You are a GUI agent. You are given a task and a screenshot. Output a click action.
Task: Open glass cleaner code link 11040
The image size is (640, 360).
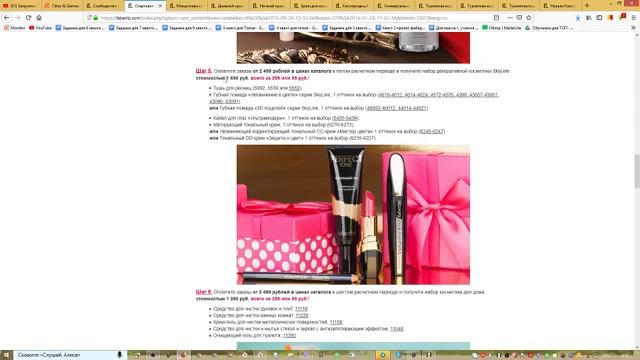pyautogui.click(x=397, y=329)
